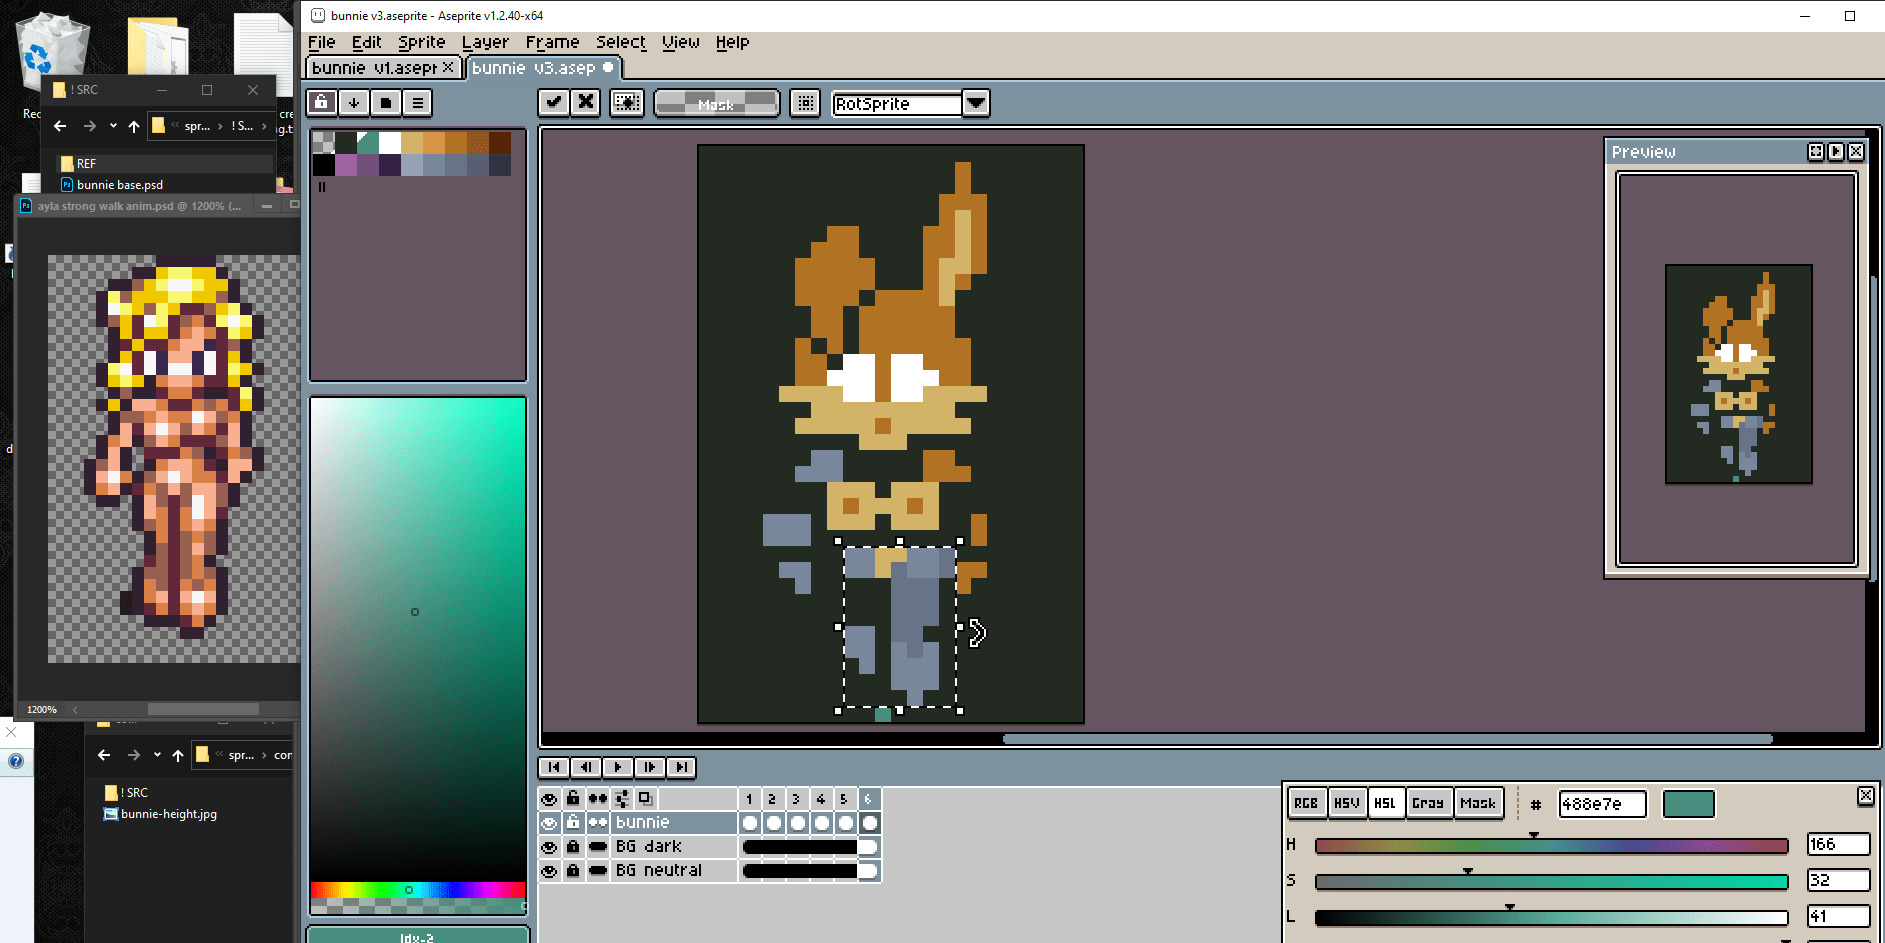Open the Sprite menu
Screen dimensions: 1885x943
[x=421, y=42]
